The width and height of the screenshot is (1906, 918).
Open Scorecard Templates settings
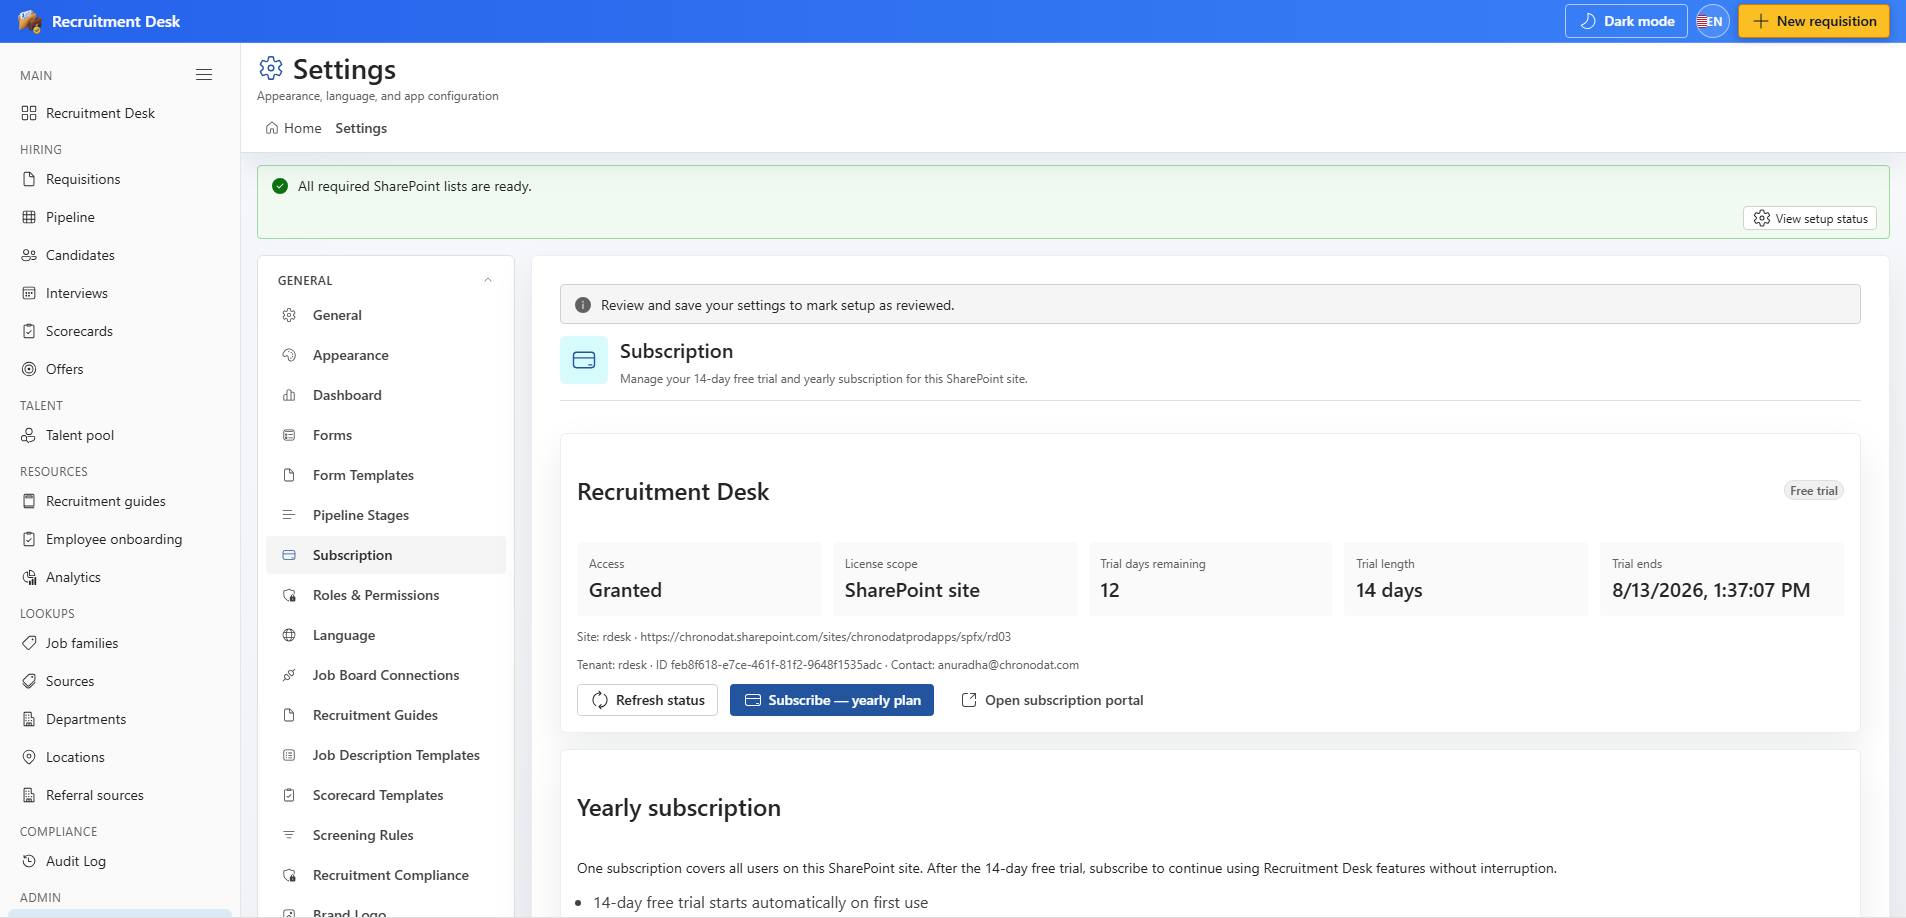coord(386,795)
